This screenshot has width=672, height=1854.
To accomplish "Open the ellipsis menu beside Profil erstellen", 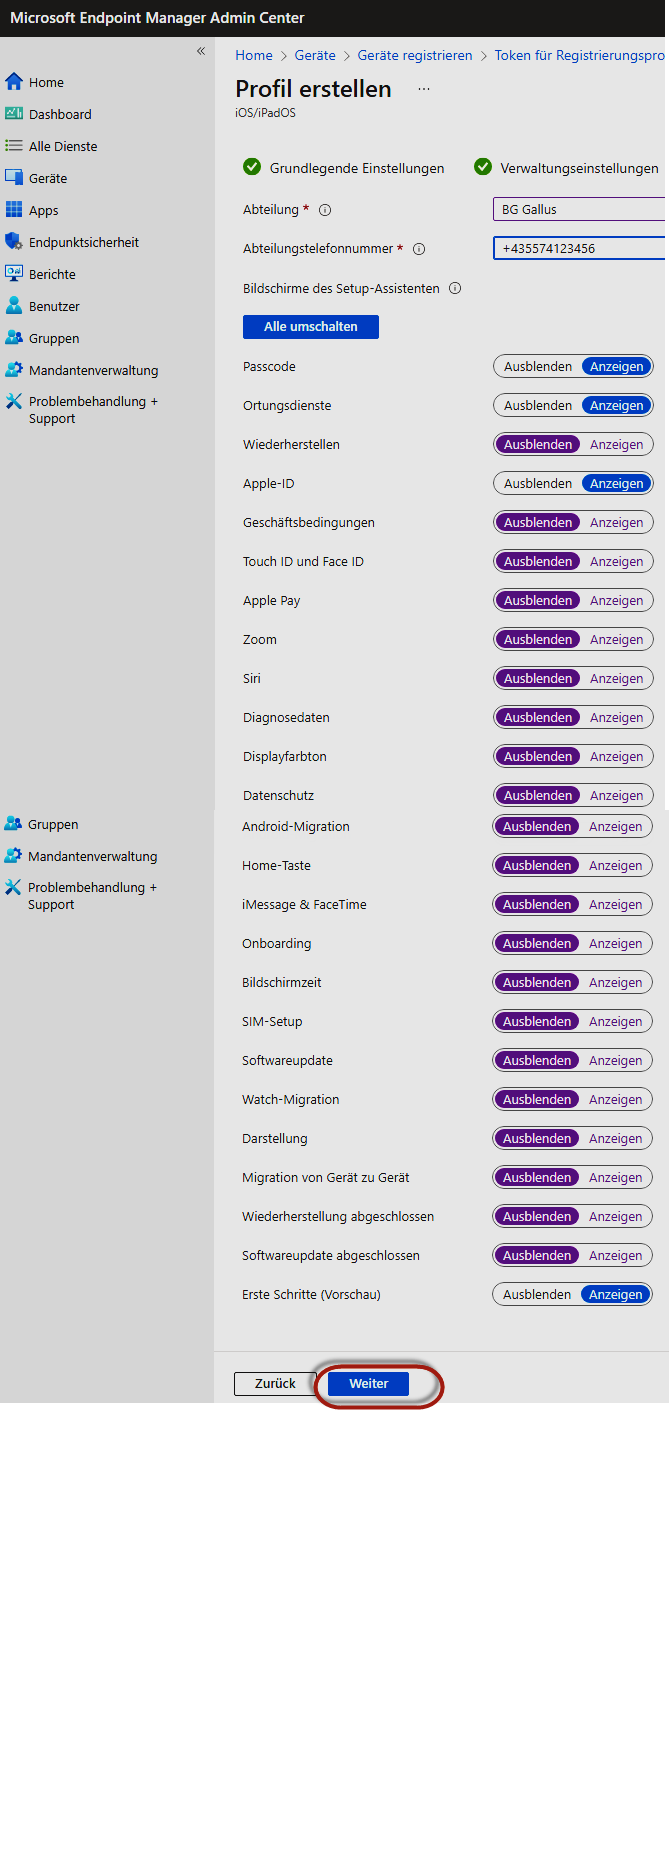I will click(x=424, y=89).
